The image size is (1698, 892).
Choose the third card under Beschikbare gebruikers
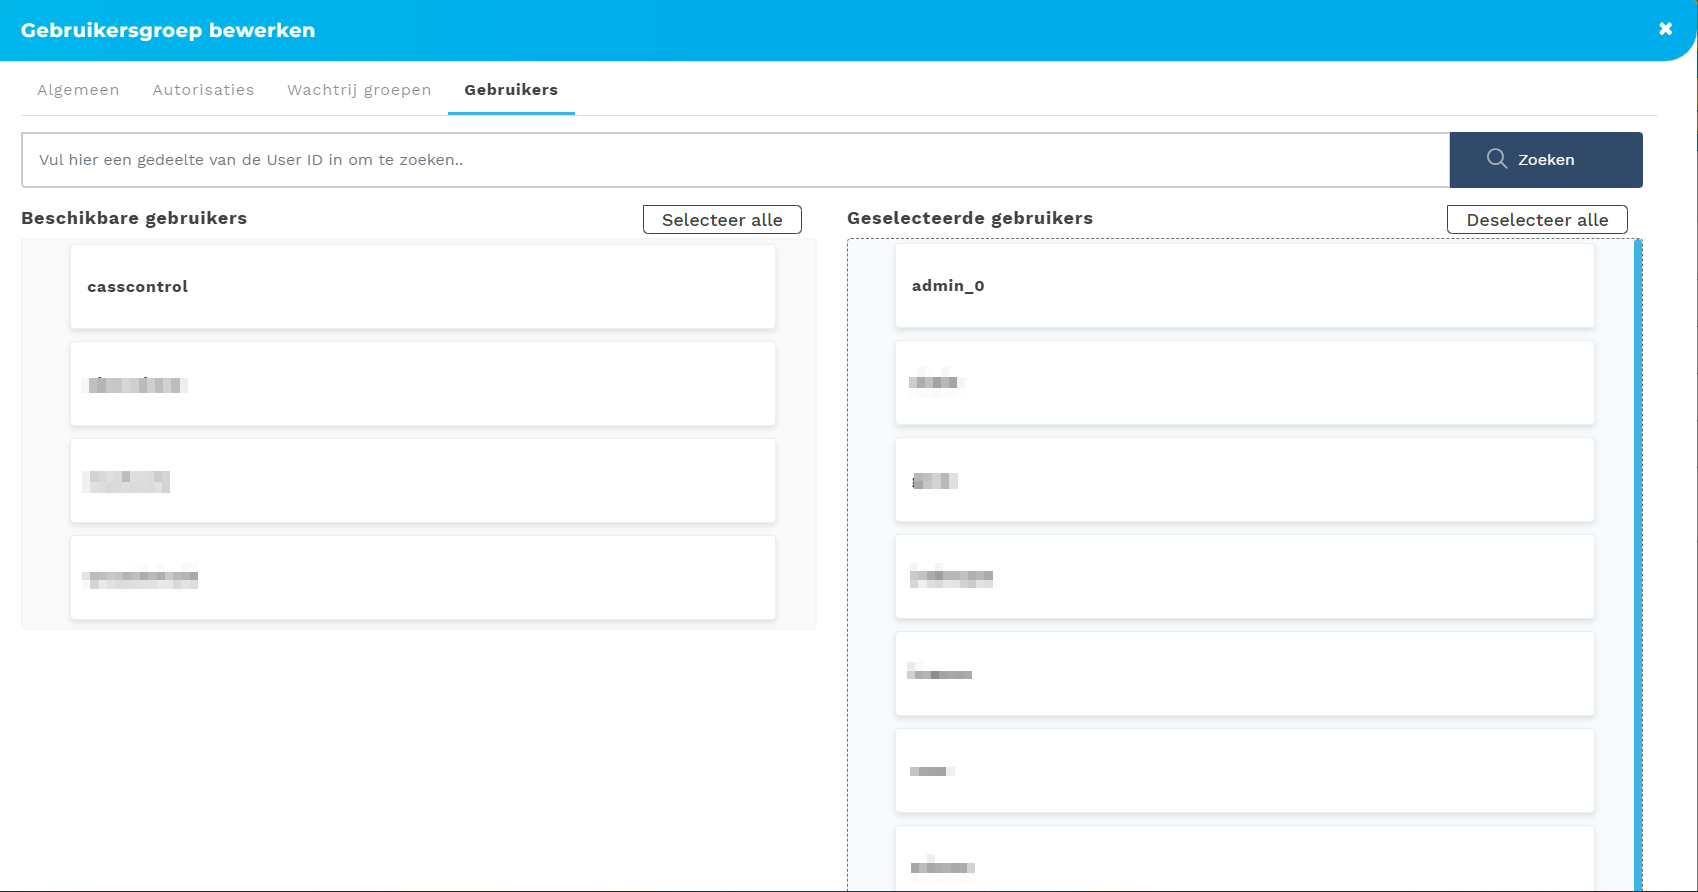coord(422,481)
